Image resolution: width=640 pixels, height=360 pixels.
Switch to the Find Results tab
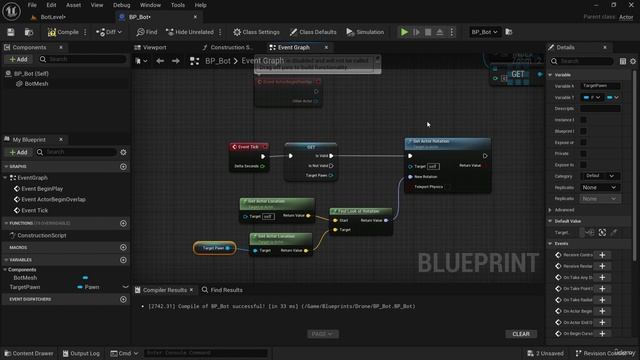tap(222, 290)
